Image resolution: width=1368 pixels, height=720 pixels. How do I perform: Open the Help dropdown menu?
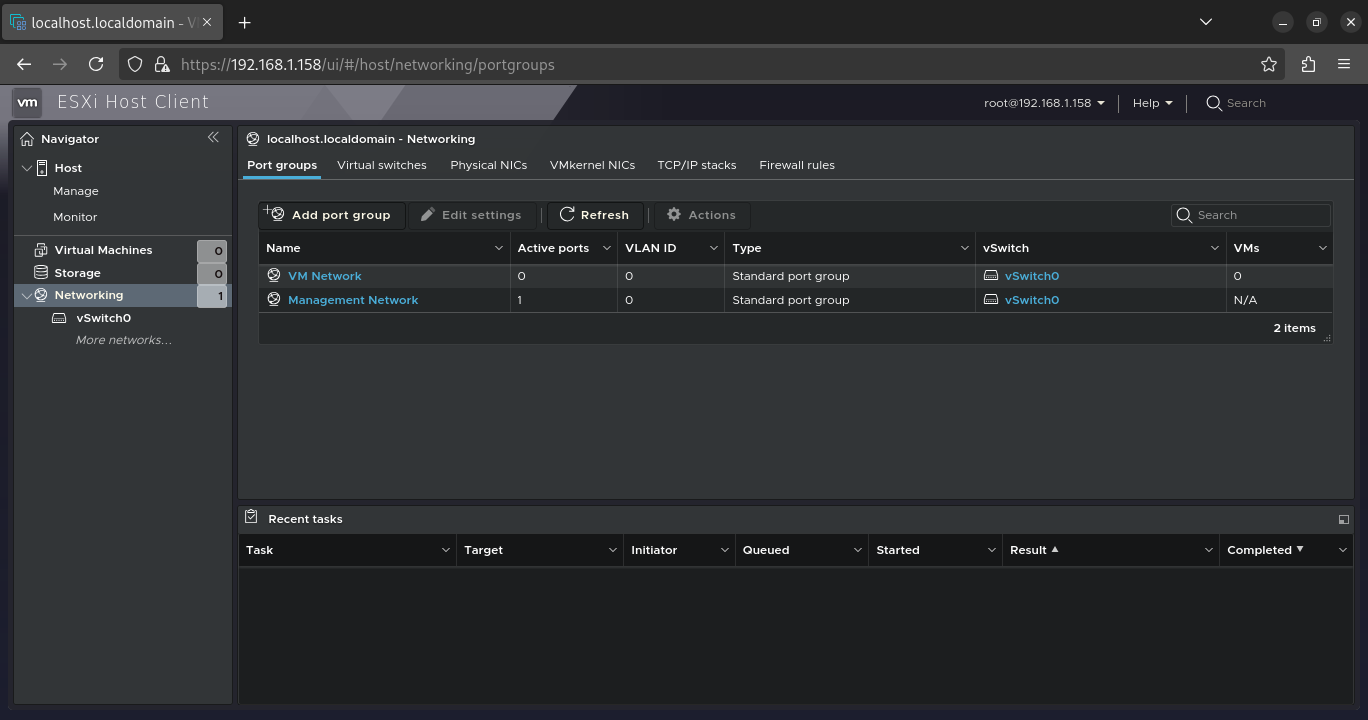[1152, 103]
